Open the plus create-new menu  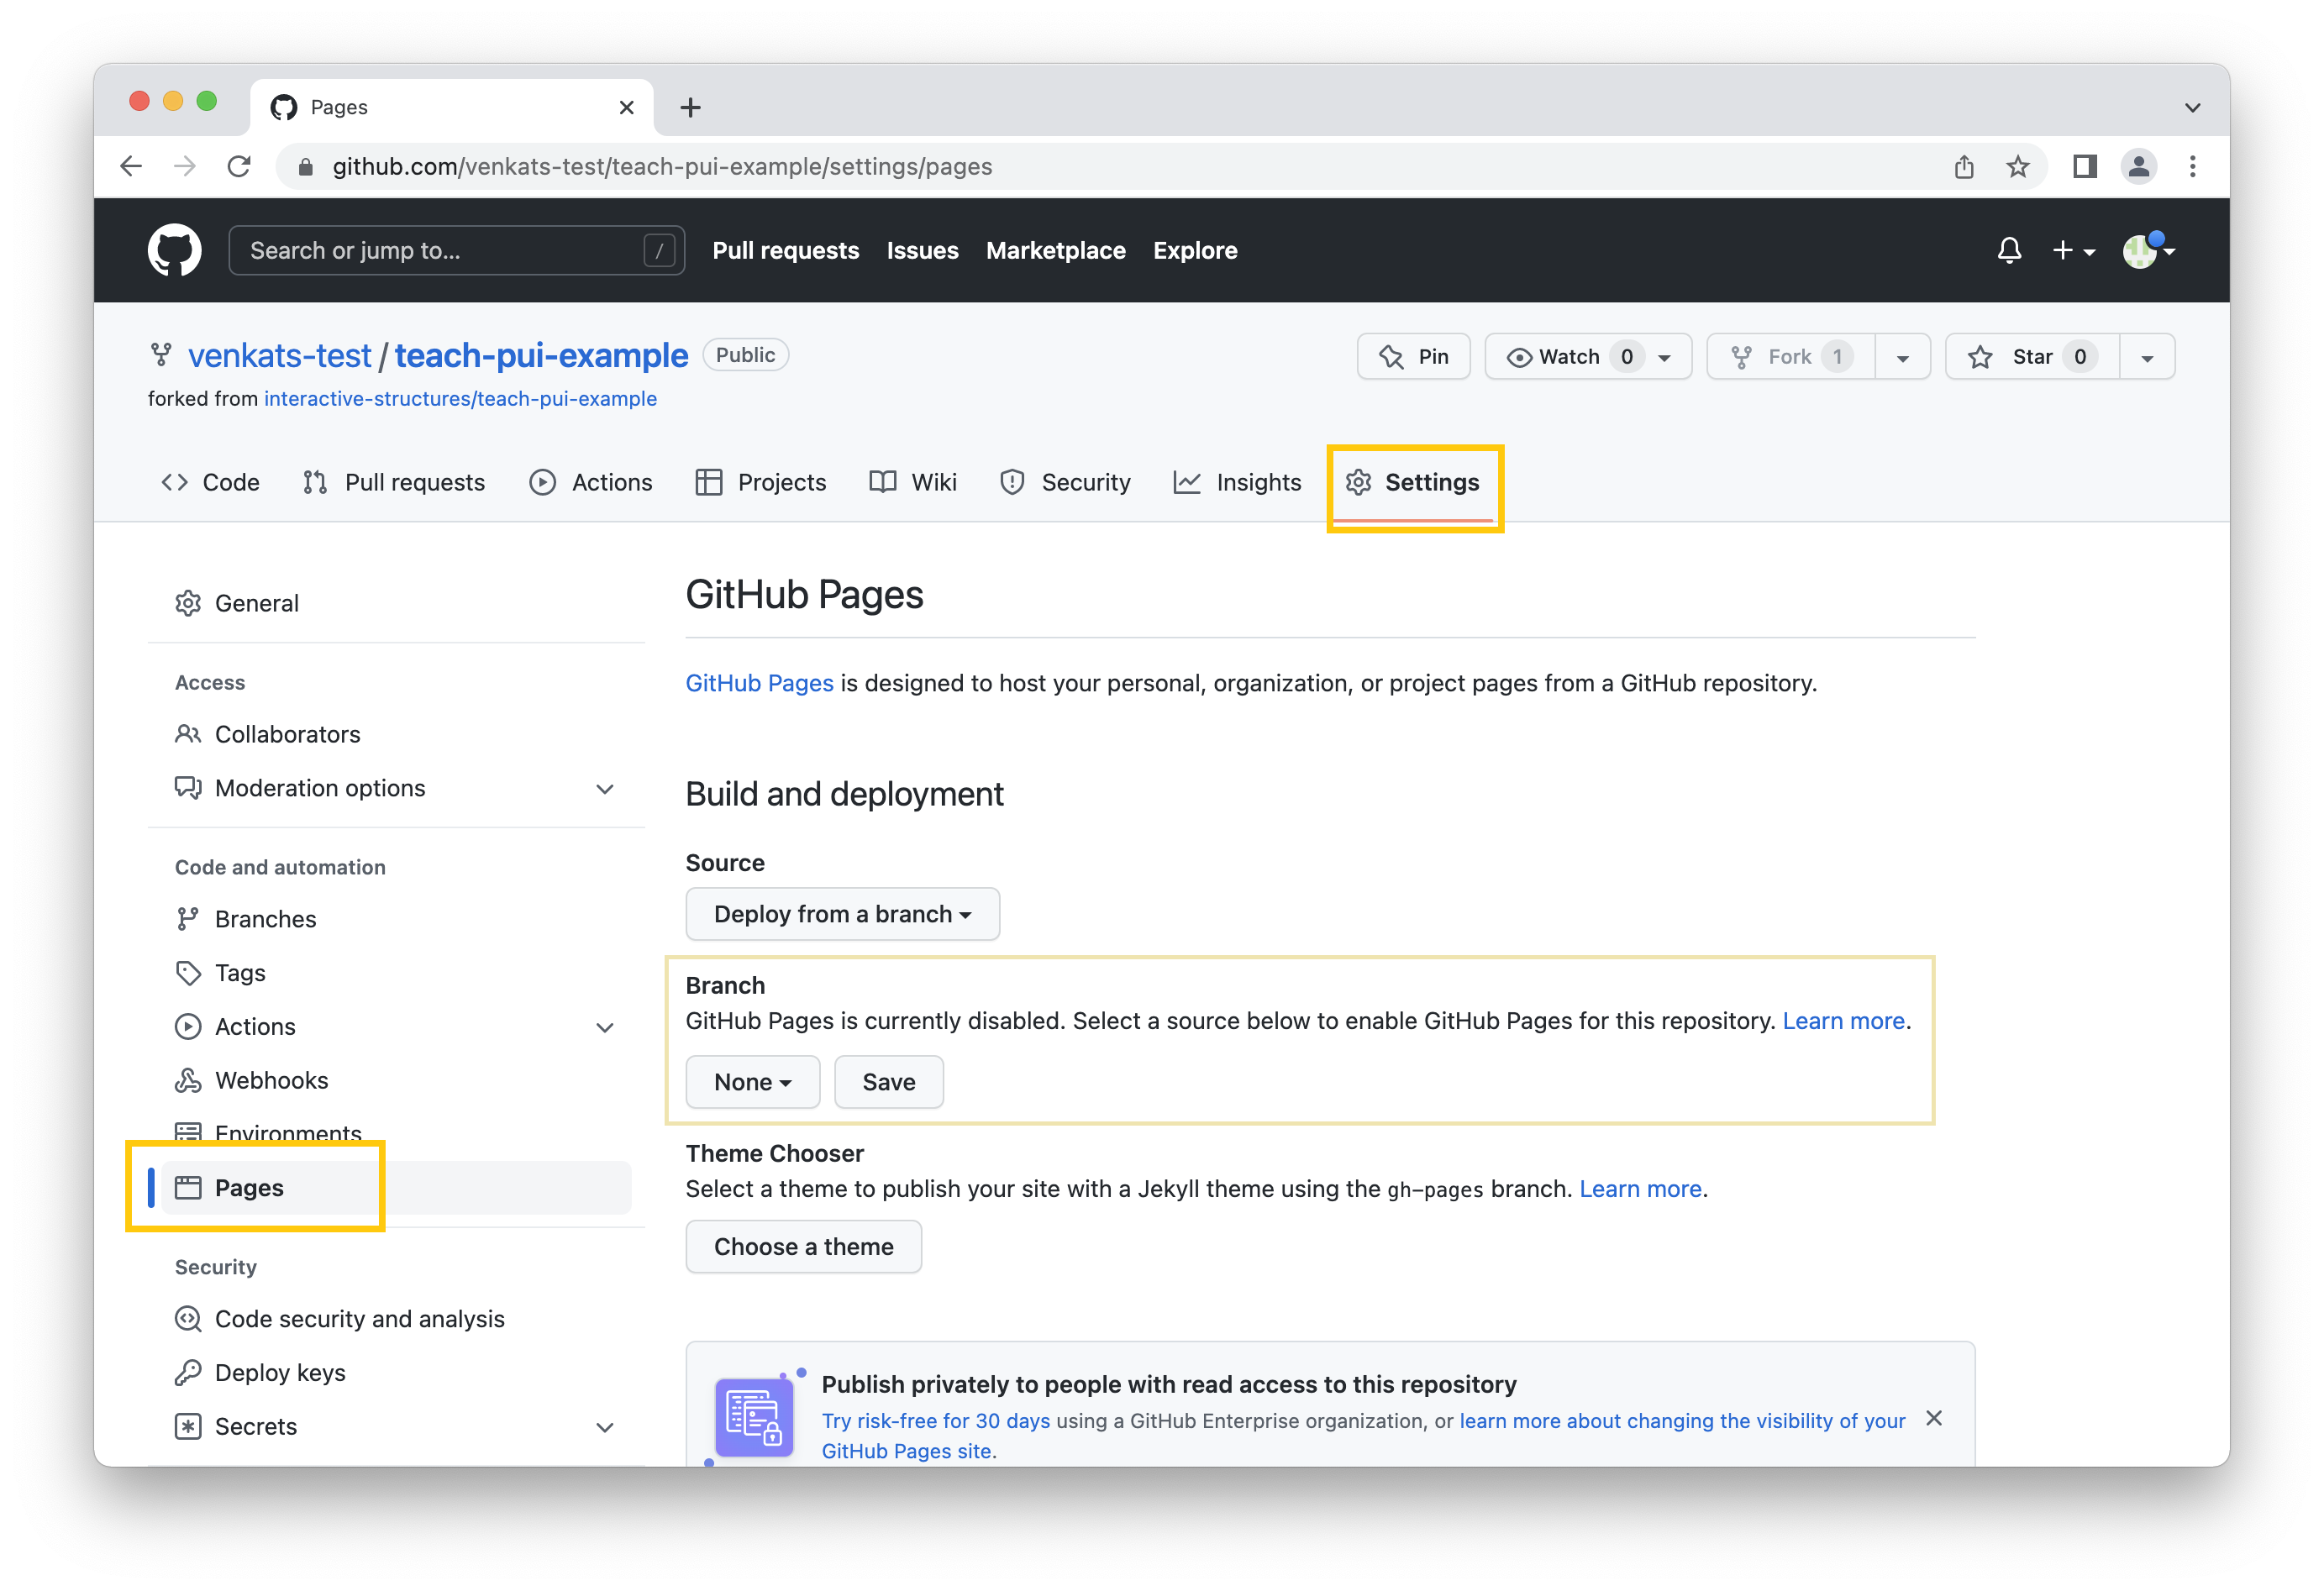[x=2073, y=250]
